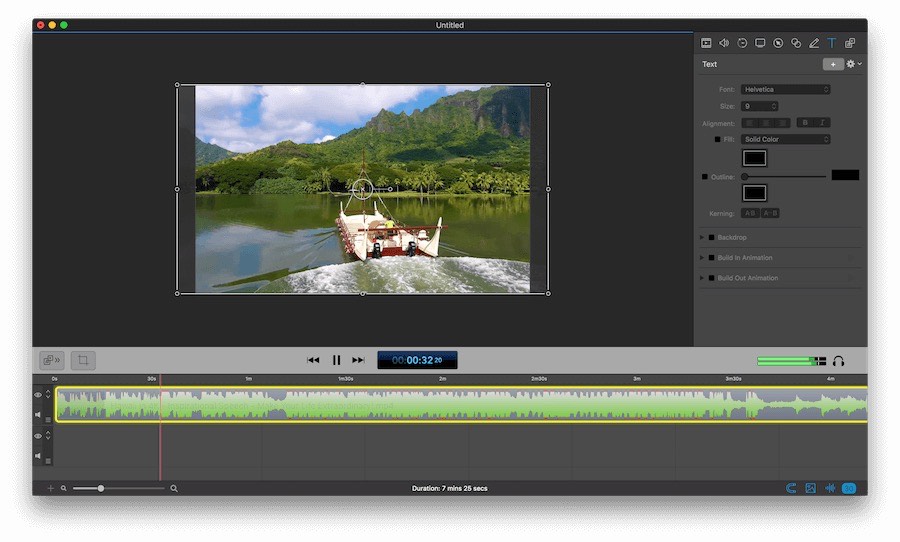Viewport: 900px width, 542px height.
Task: Zoom out timeline with small magnifier
Action: click(64, 489)
